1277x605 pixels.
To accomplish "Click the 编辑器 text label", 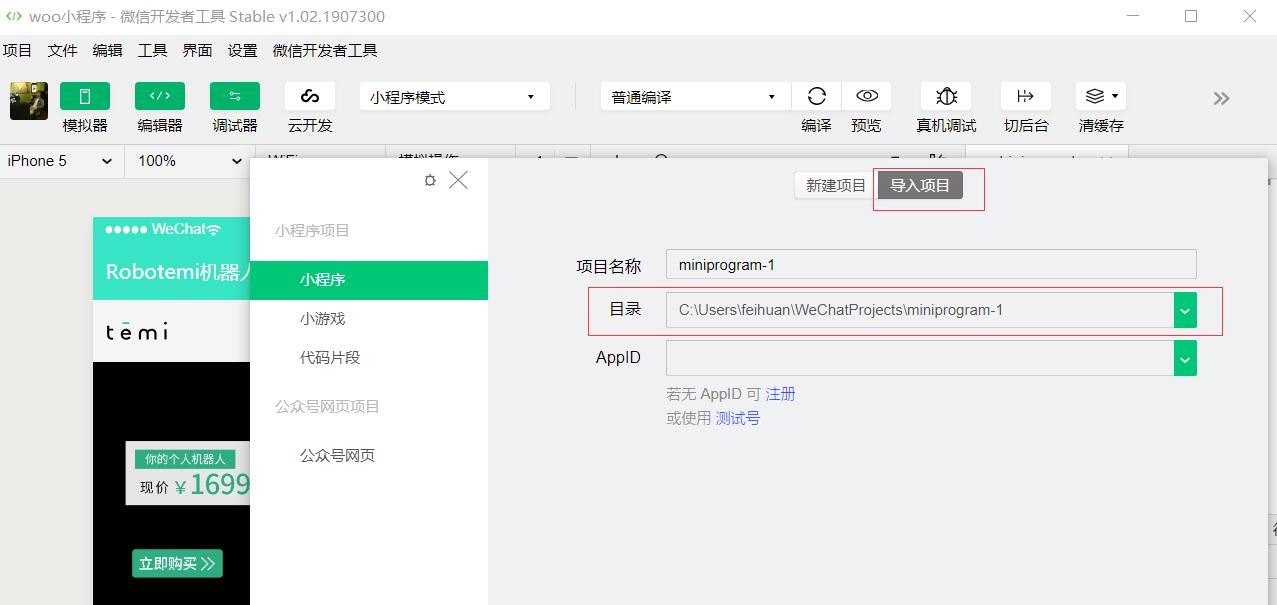I will point(160,126).
